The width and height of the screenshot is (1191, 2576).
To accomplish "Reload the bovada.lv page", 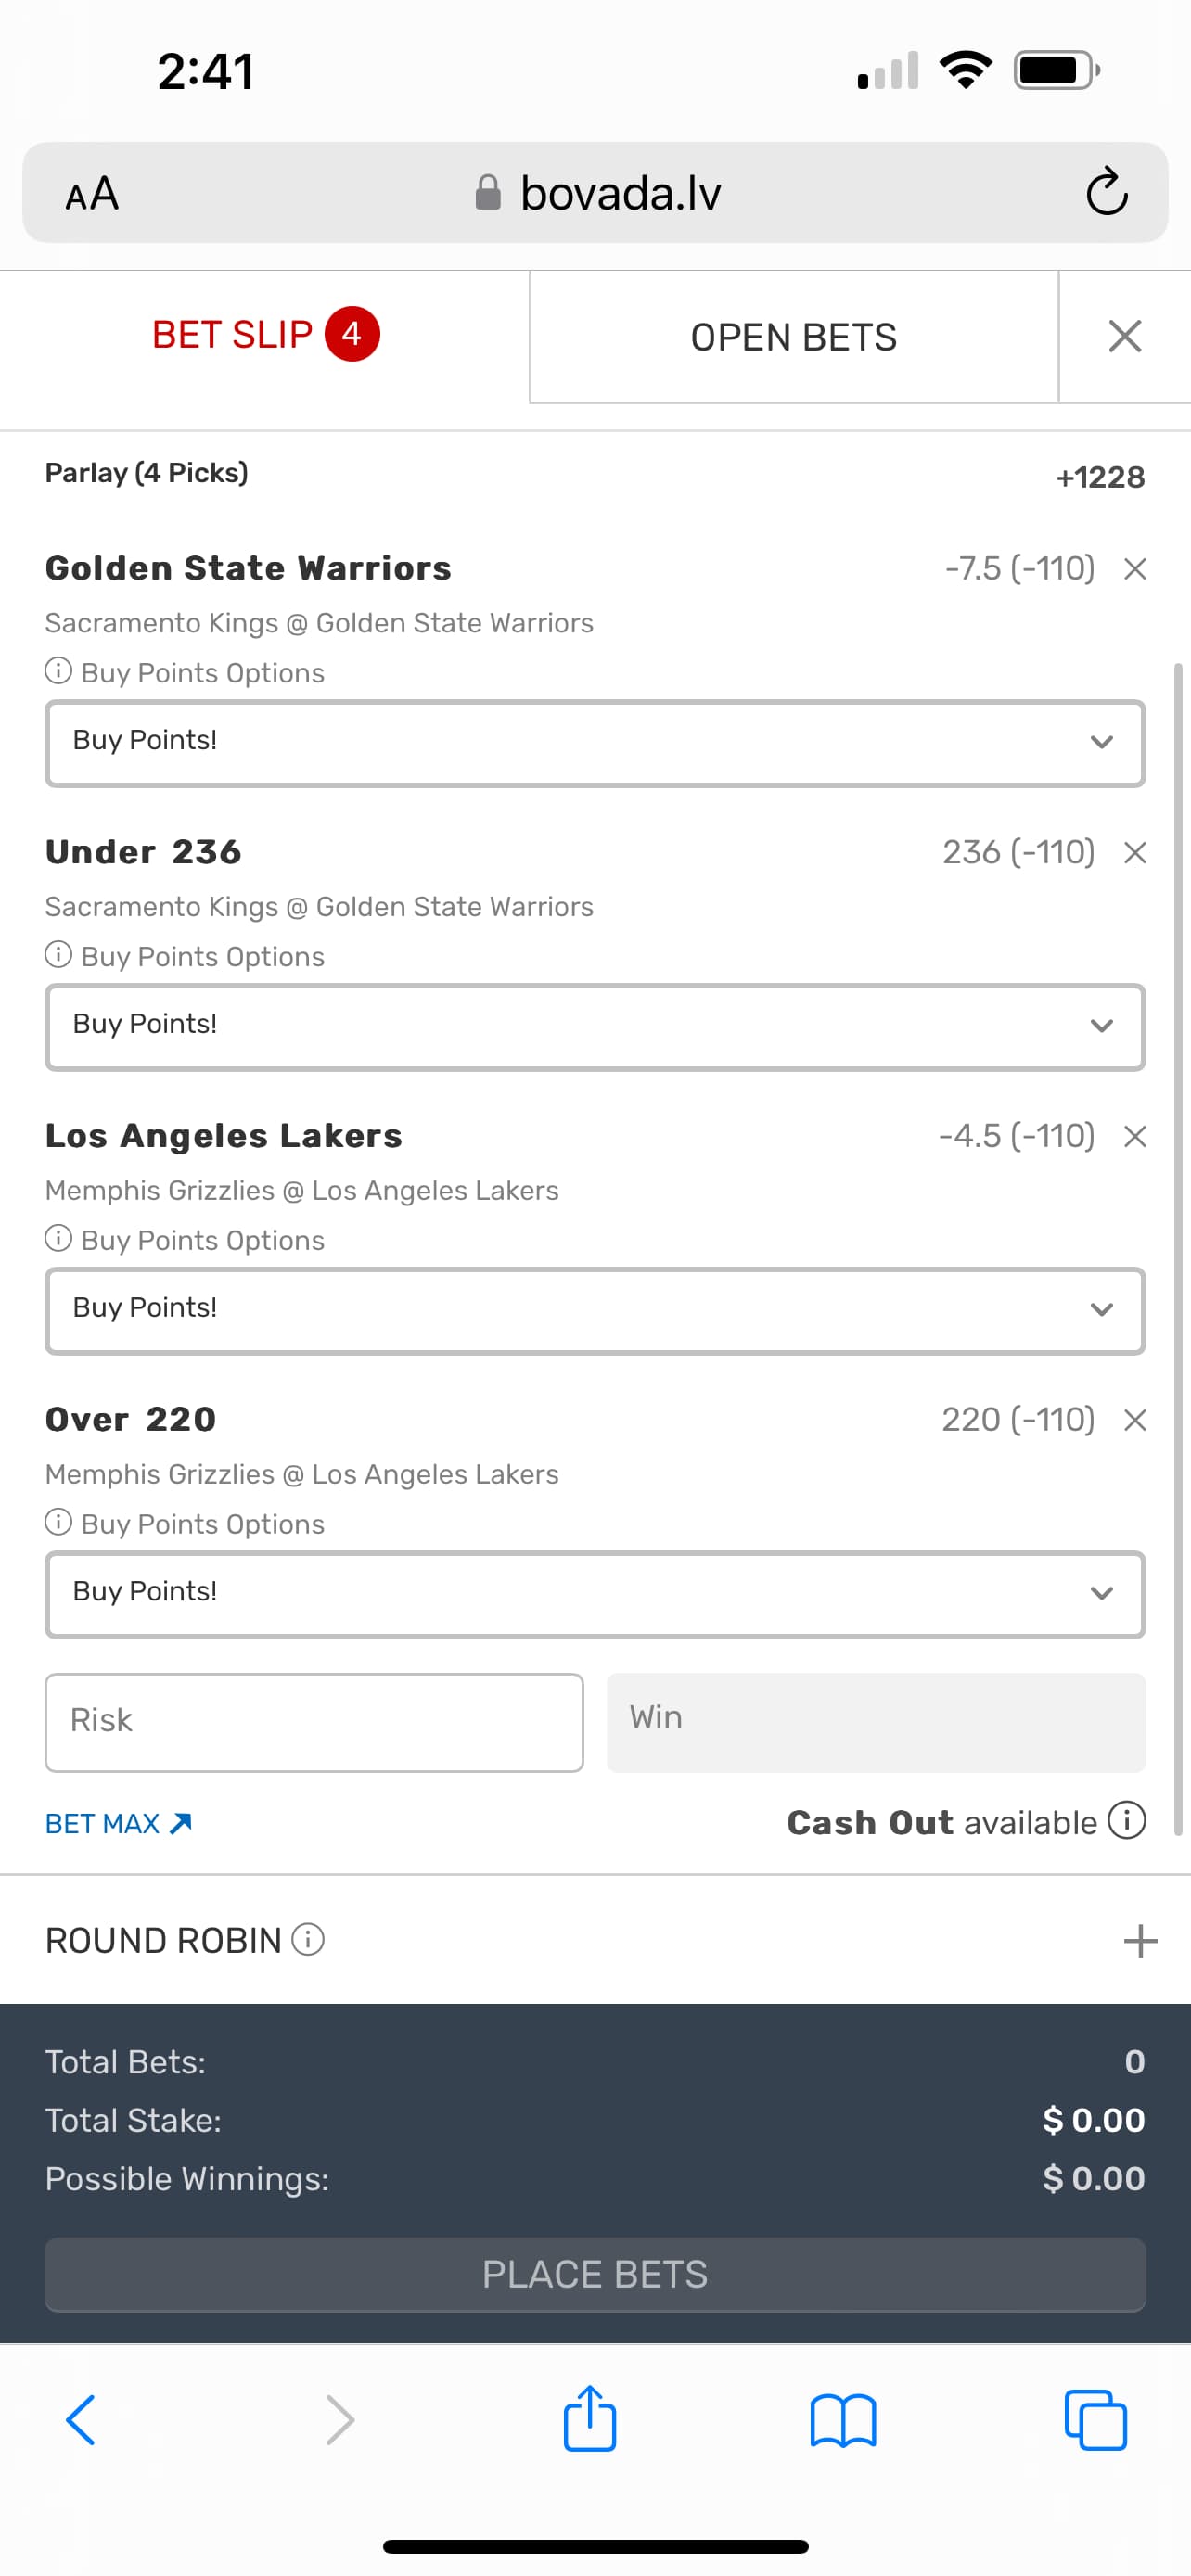I will click(1106, 192).
